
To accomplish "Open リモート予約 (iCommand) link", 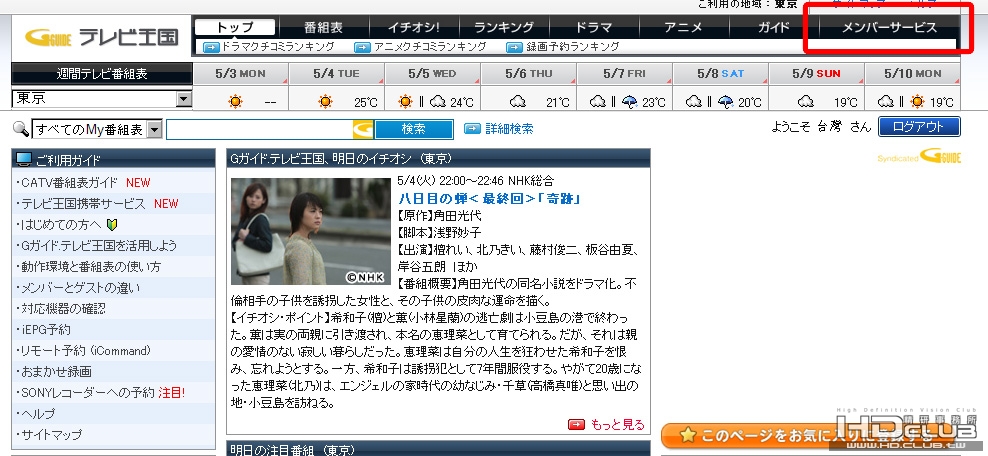I will pos(86,351).
